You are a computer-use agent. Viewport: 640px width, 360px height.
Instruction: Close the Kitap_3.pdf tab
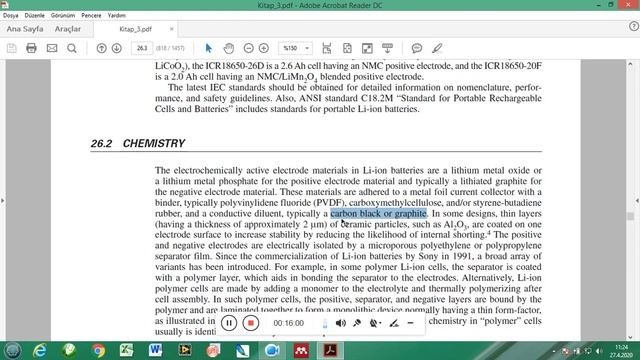coord(171,29)
